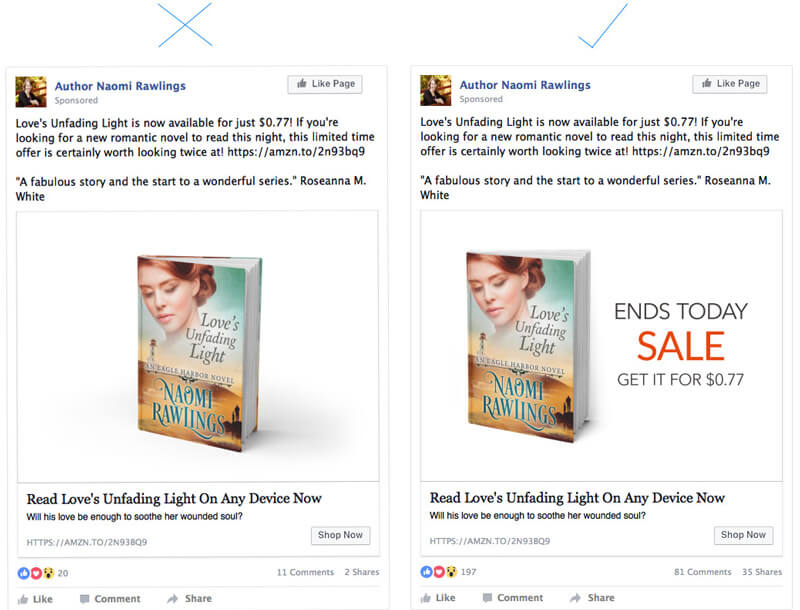The image size is (800, 610).
Task: Open 81 Comments in right ad
Action: (703, 572)
